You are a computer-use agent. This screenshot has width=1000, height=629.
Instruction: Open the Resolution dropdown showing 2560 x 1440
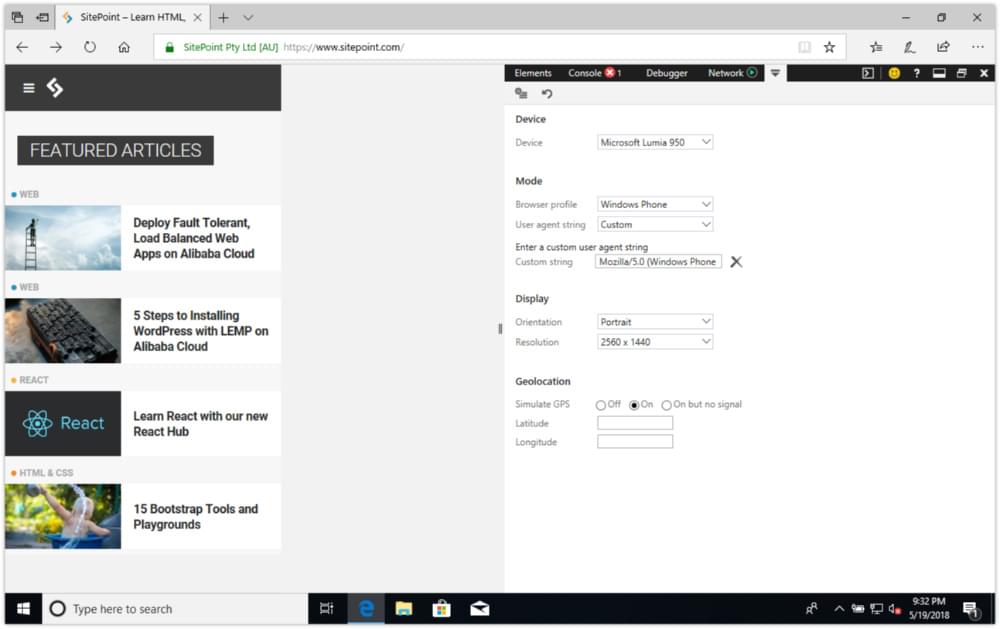coord(655,342)
